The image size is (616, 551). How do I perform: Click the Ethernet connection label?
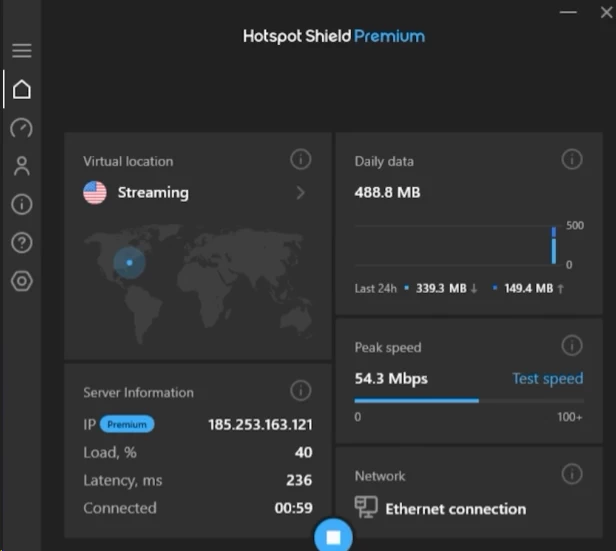[x=456, y=509]
